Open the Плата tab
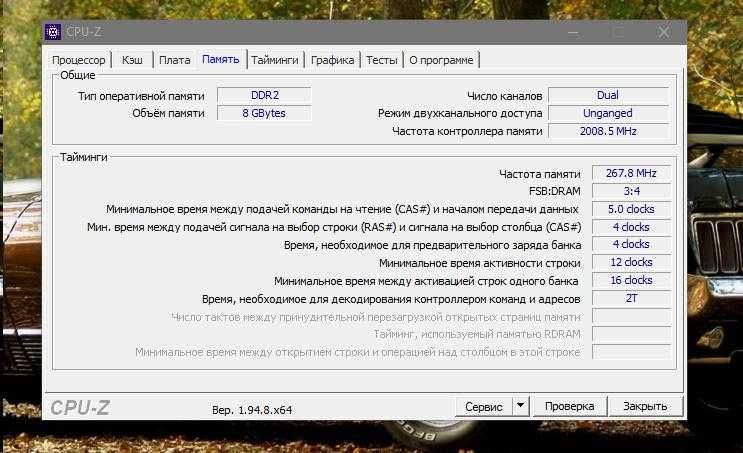This screenshot has width=743, height=453. pyautogui.click(x=174, y=60)
